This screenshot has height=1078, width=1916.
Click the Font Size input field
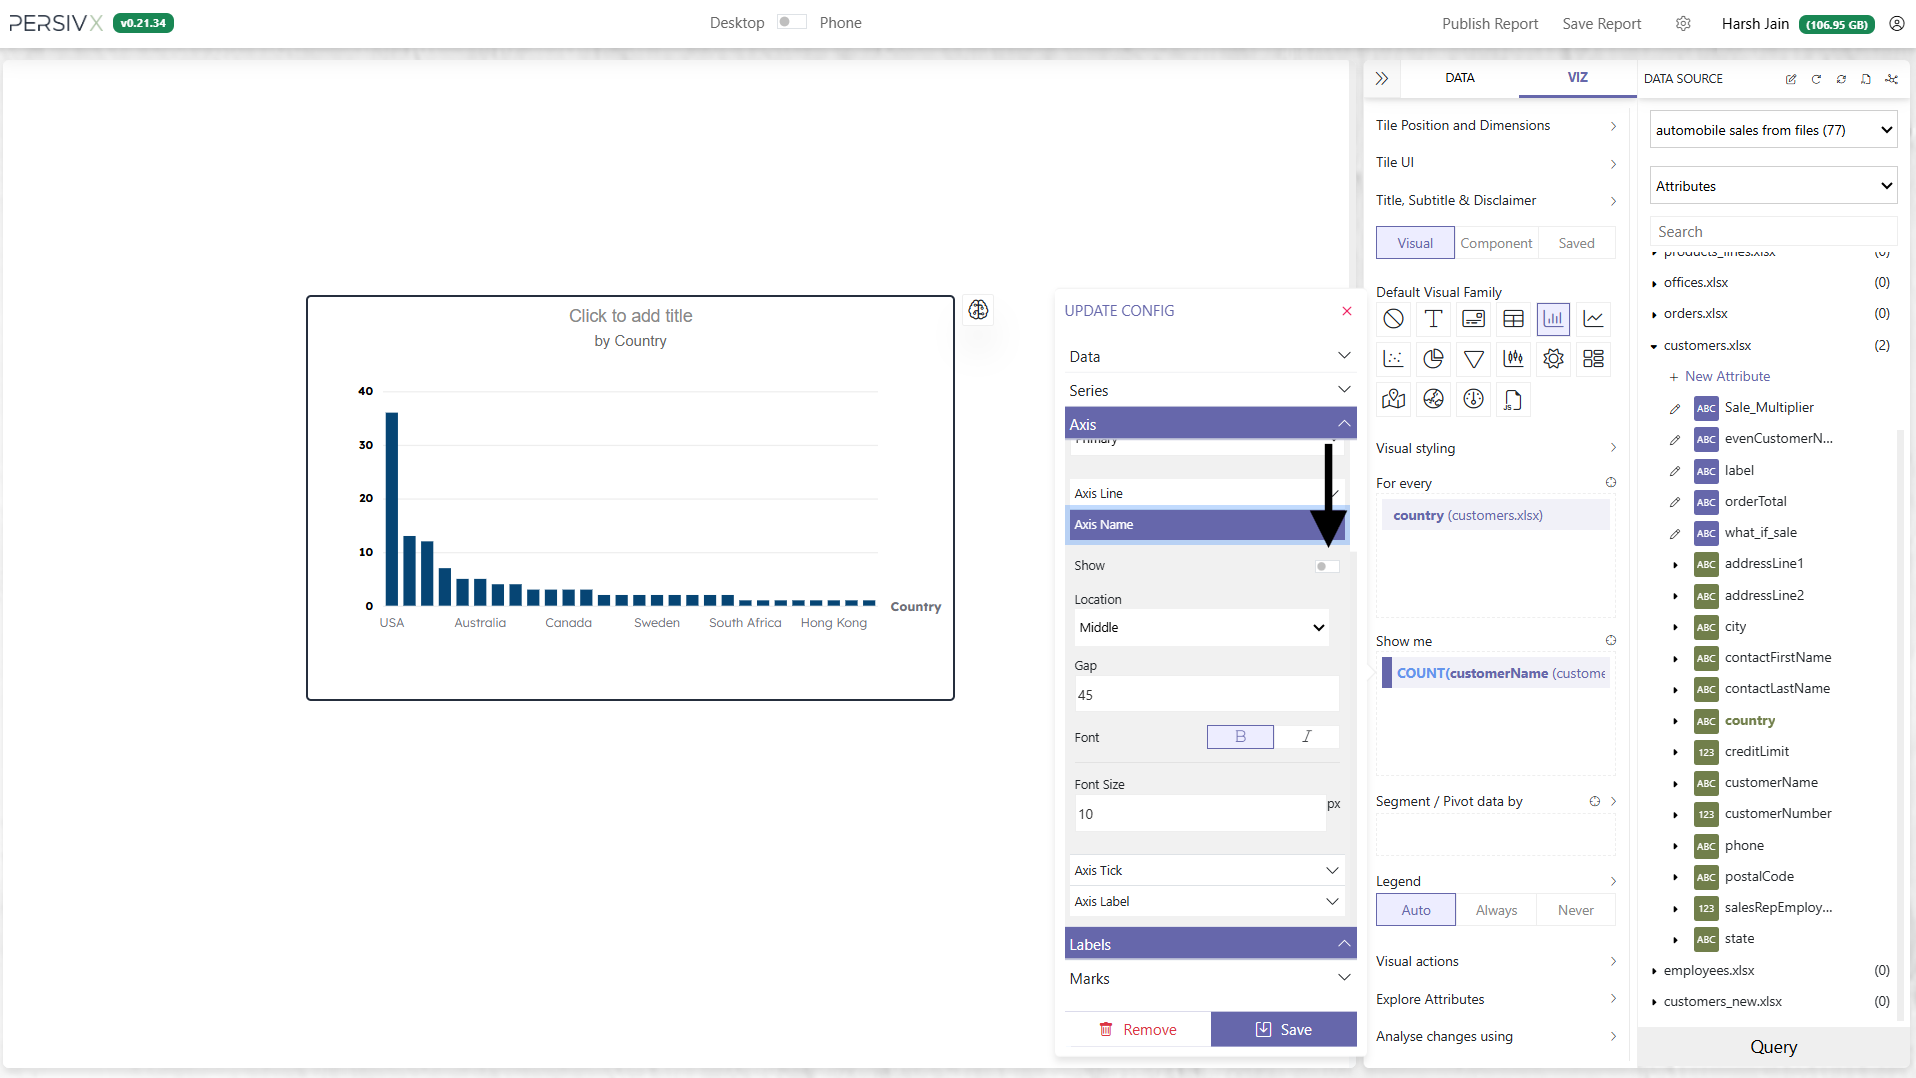pyautogui.click(x=1200, y=814)
